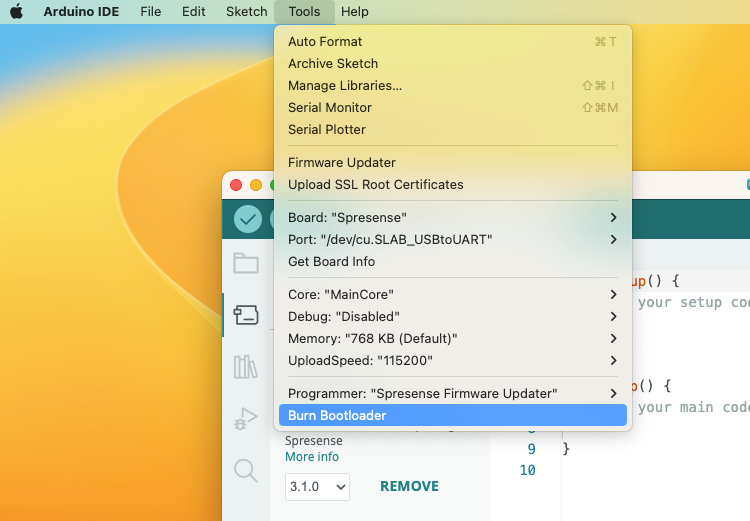
Task: Click the REMOVE button
Action: 409,487
